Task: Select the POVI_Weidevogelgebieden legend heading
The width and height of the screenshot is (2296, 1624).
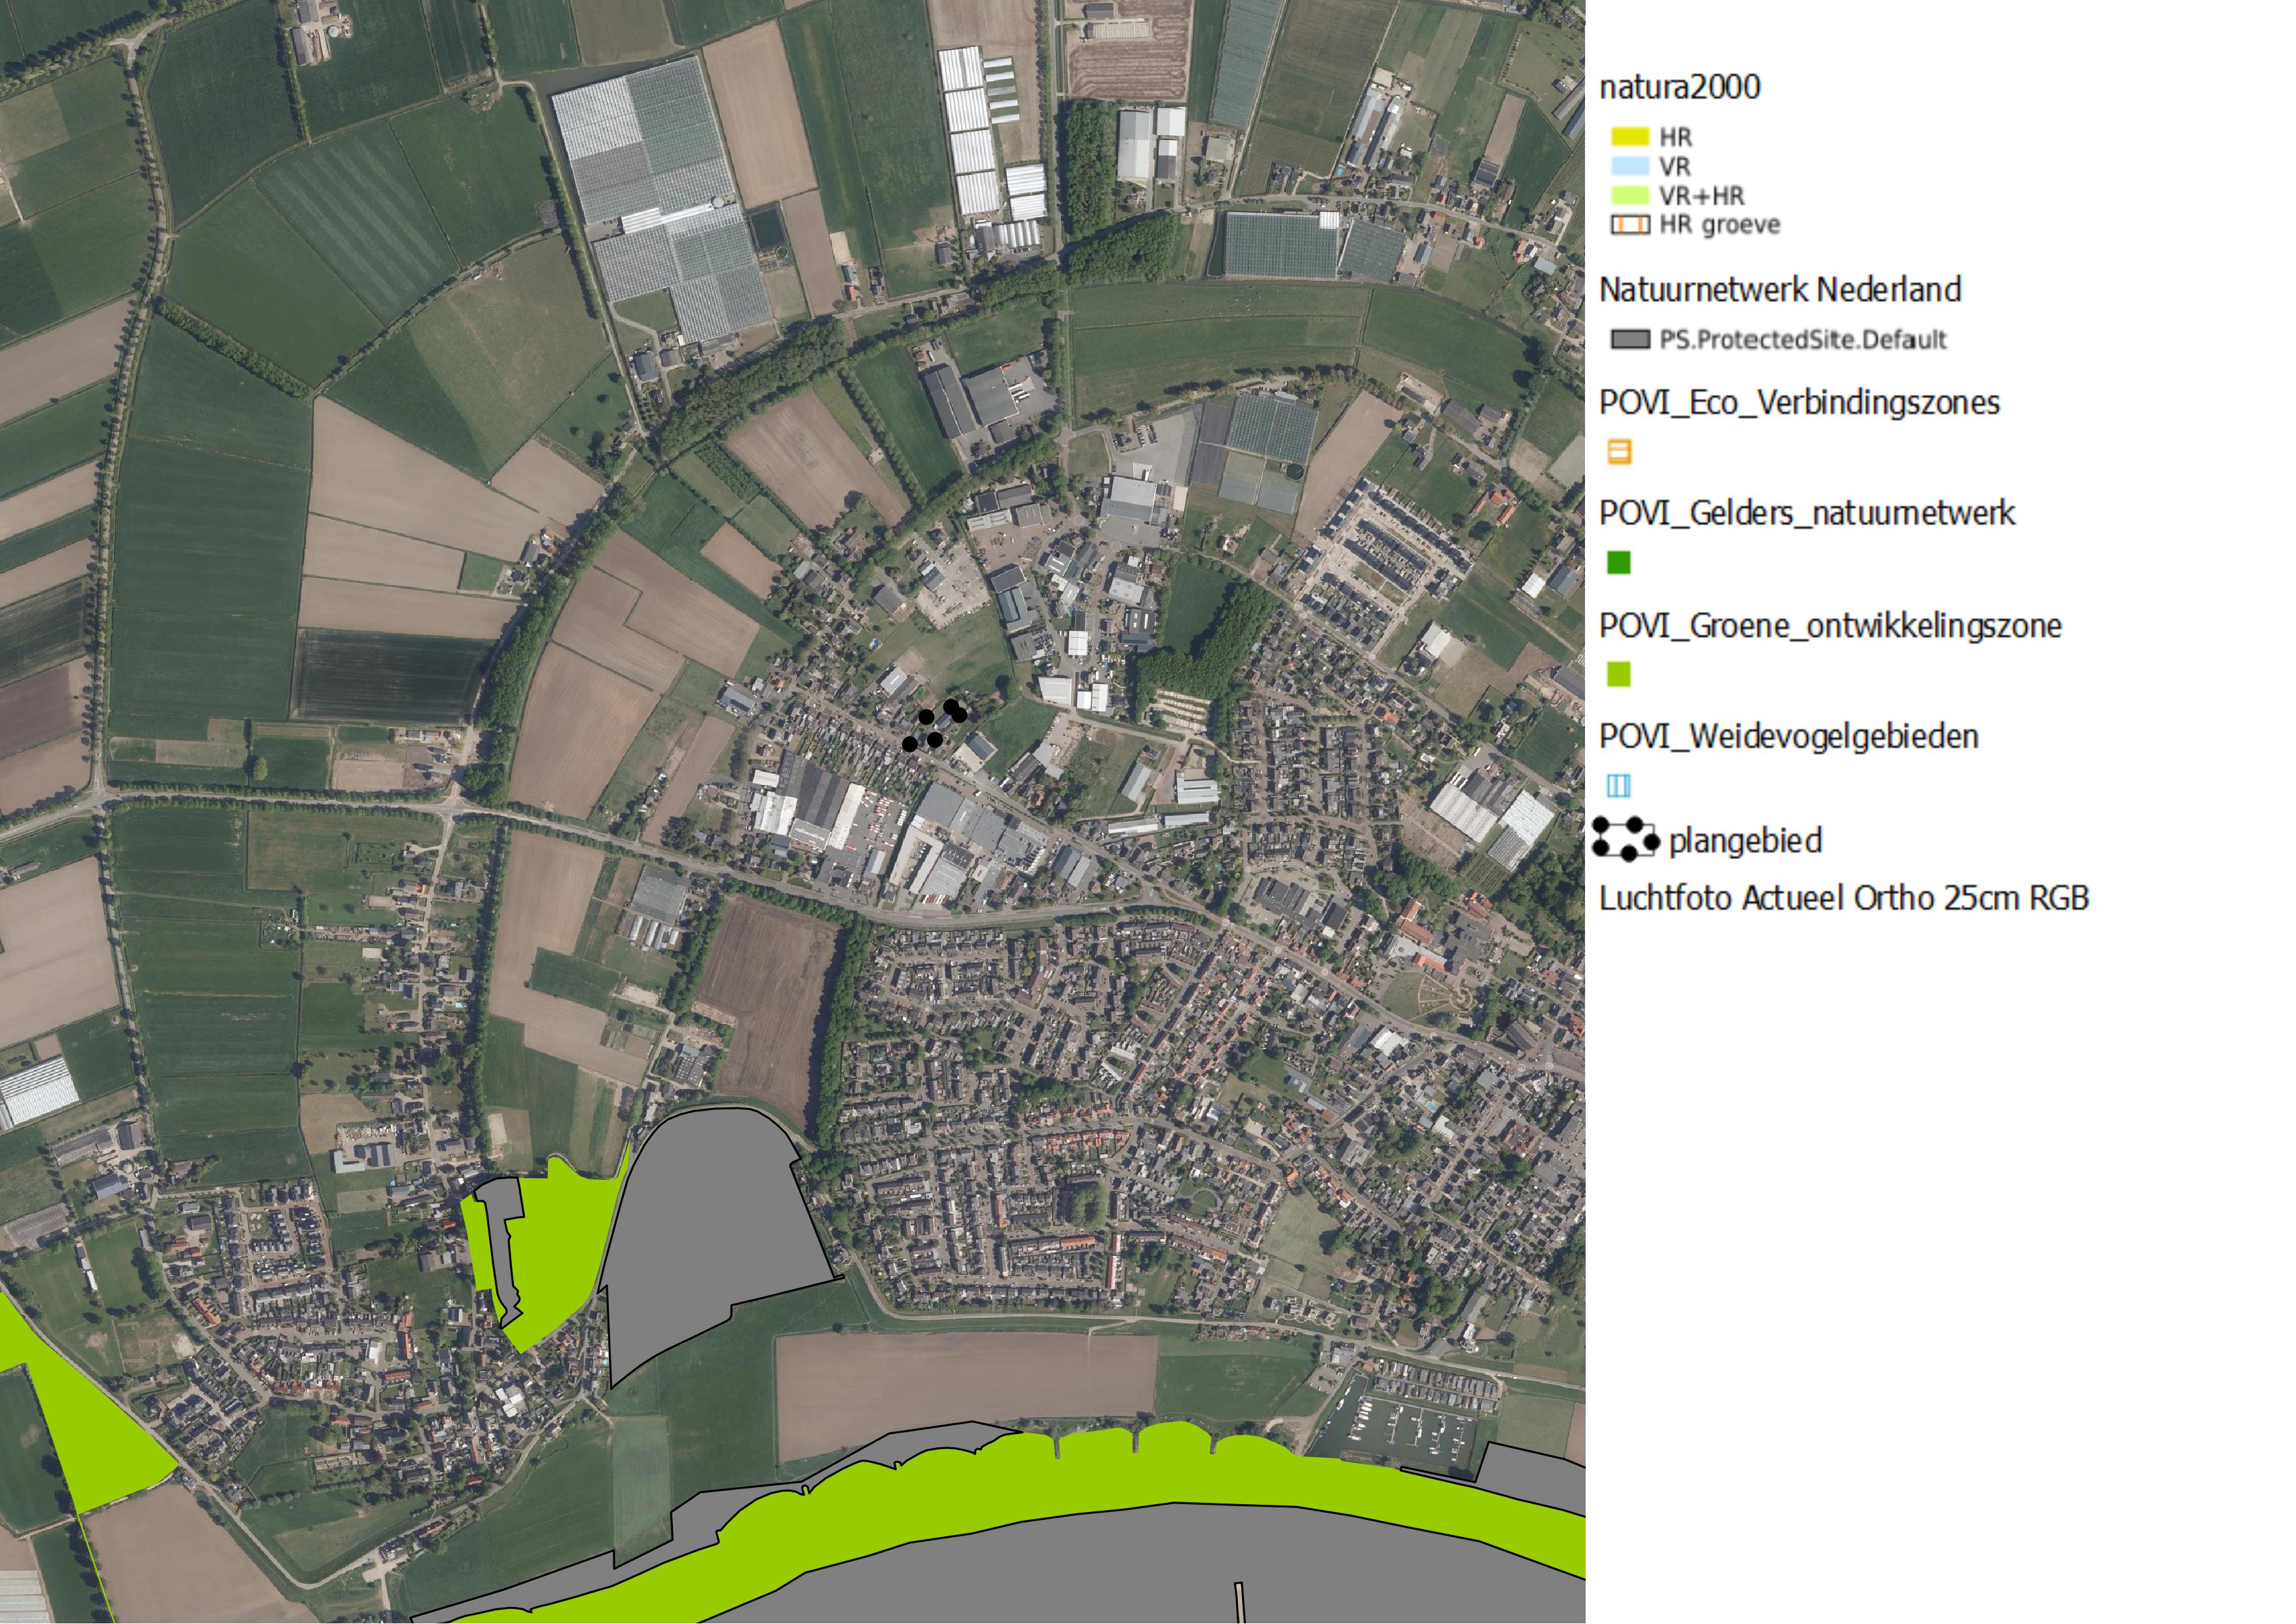Action: point(1789,737)
